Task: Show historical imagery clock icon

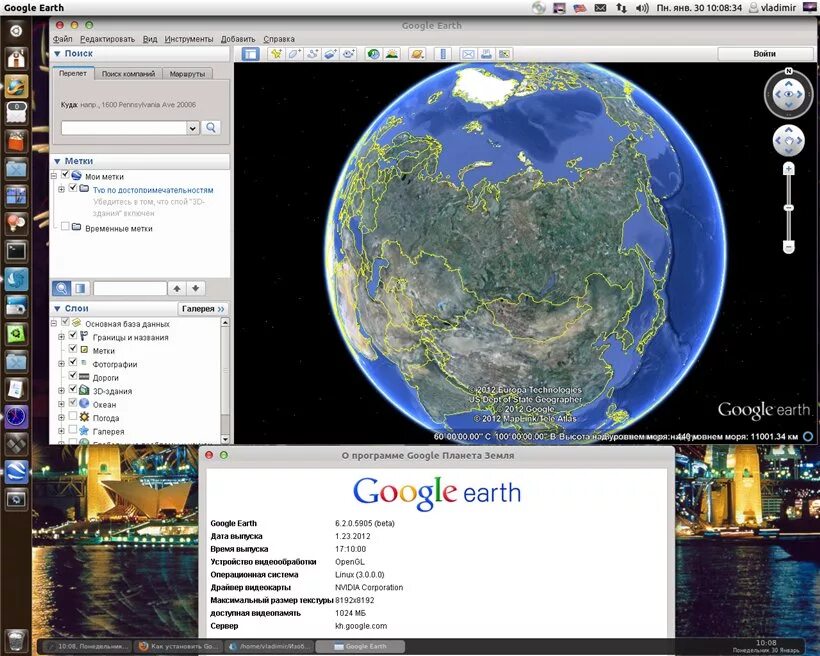Action: click(373, 53)
